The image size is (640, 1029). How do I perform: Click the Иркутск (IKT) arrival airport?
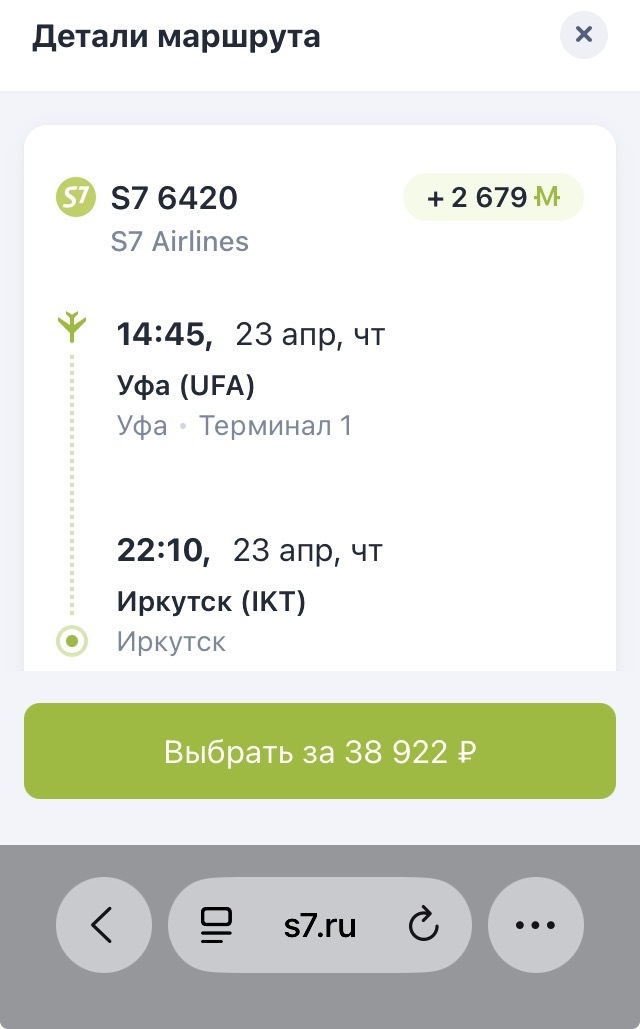tap(211, 601)
